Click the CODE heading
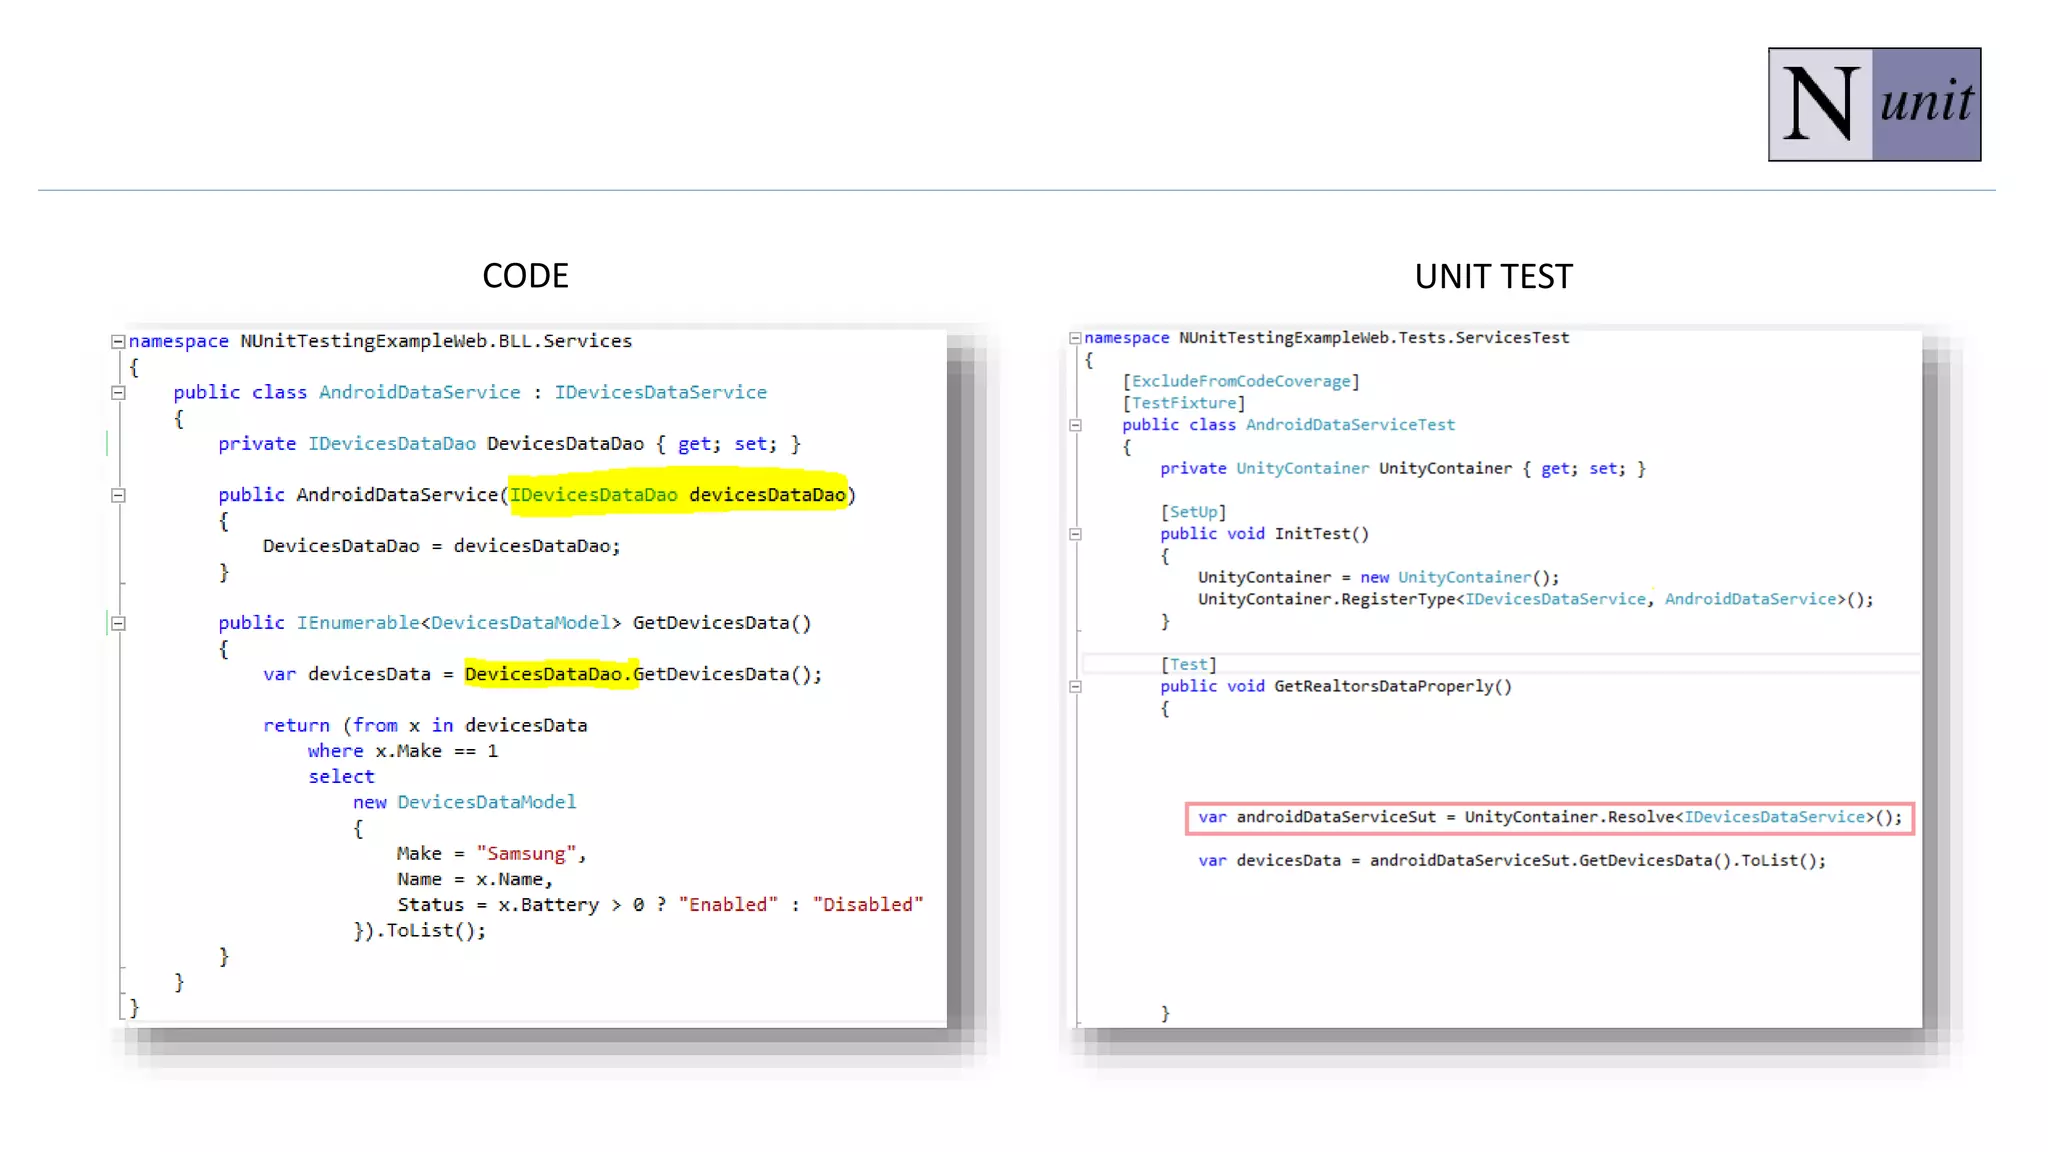 click(x=525, y=276)
